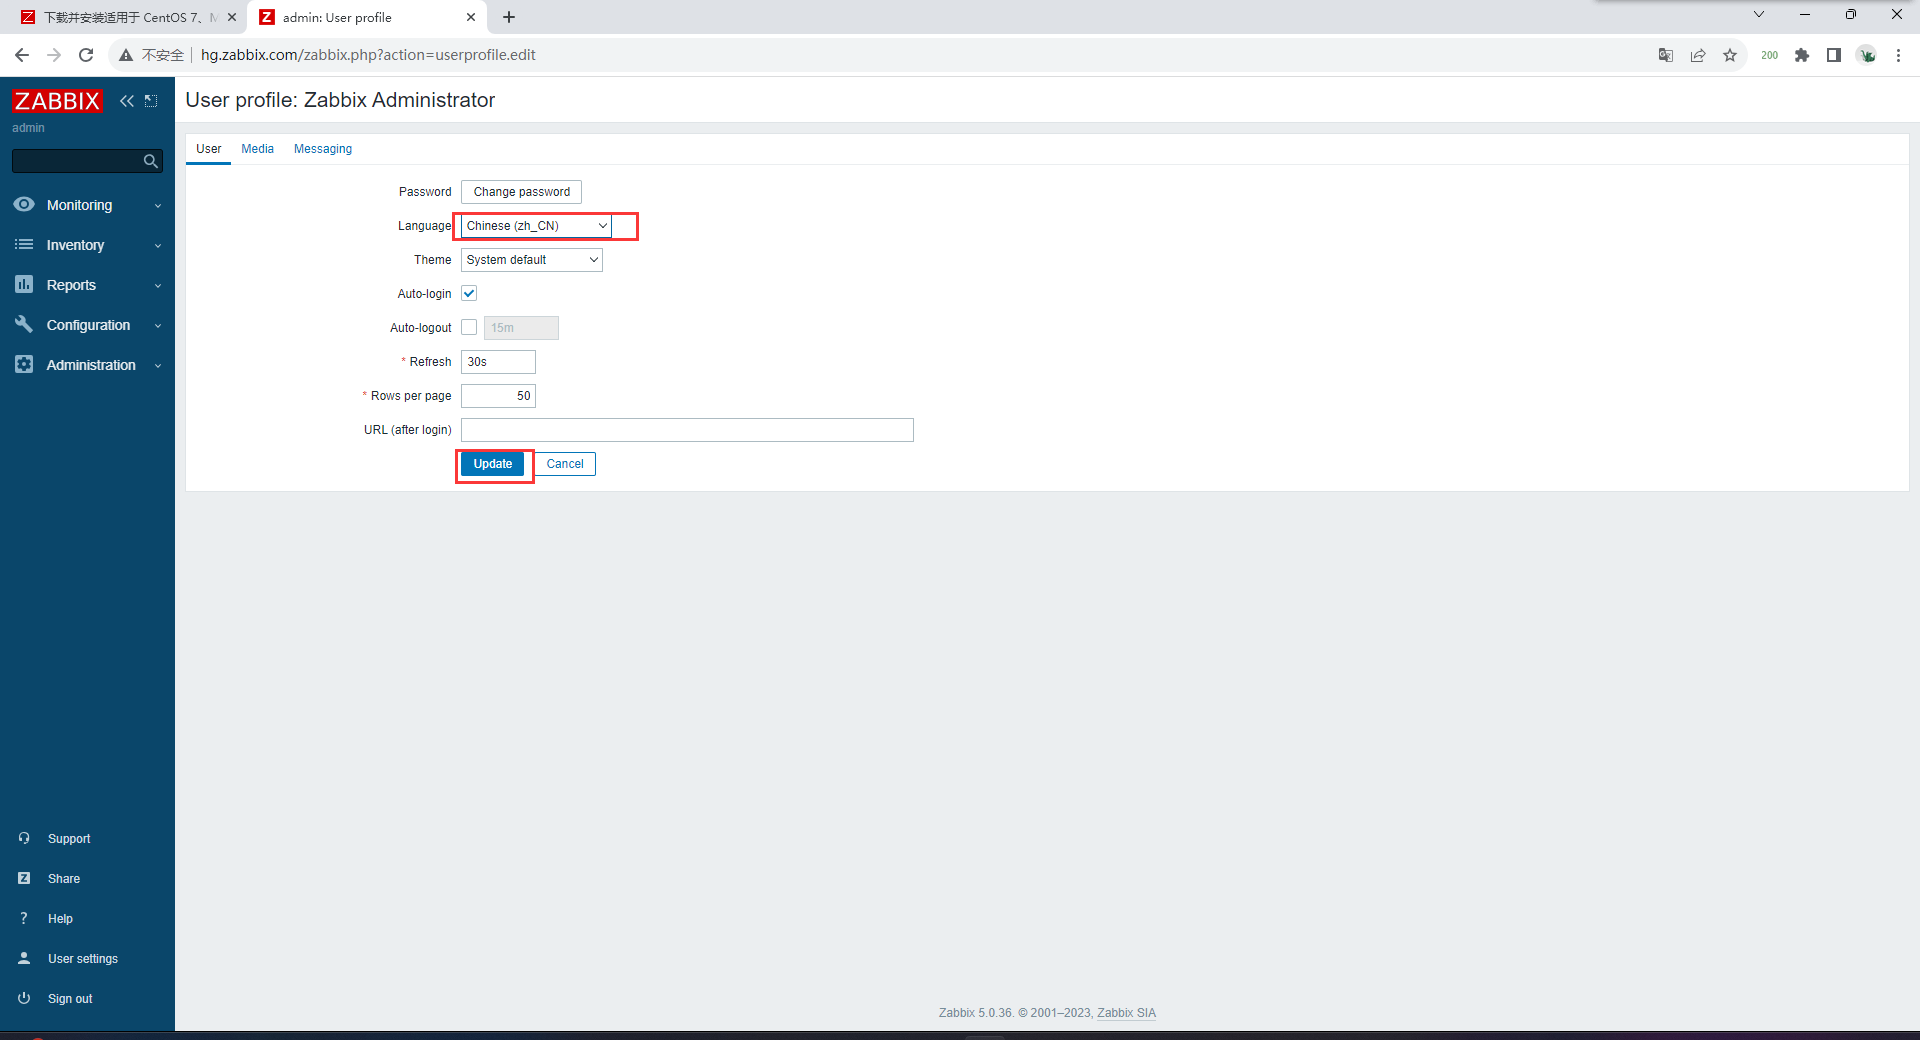This screenshot has width=1920, height=1040.
Task: Uncheck the Auto-login checkbox
Action: pos(469,293)
